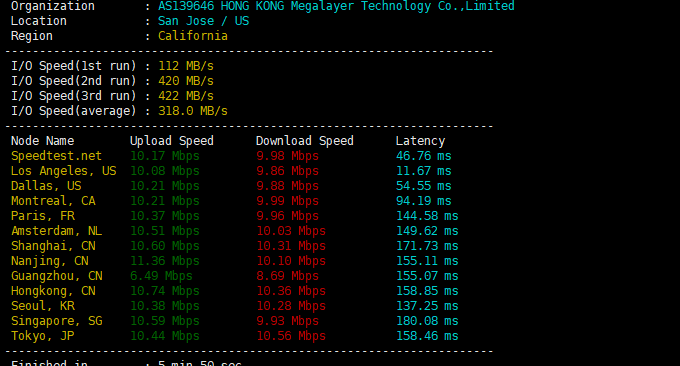680x366 pixels.
Task: Select download speed 9.99 Mbps for Montreal
Action: 288,201
